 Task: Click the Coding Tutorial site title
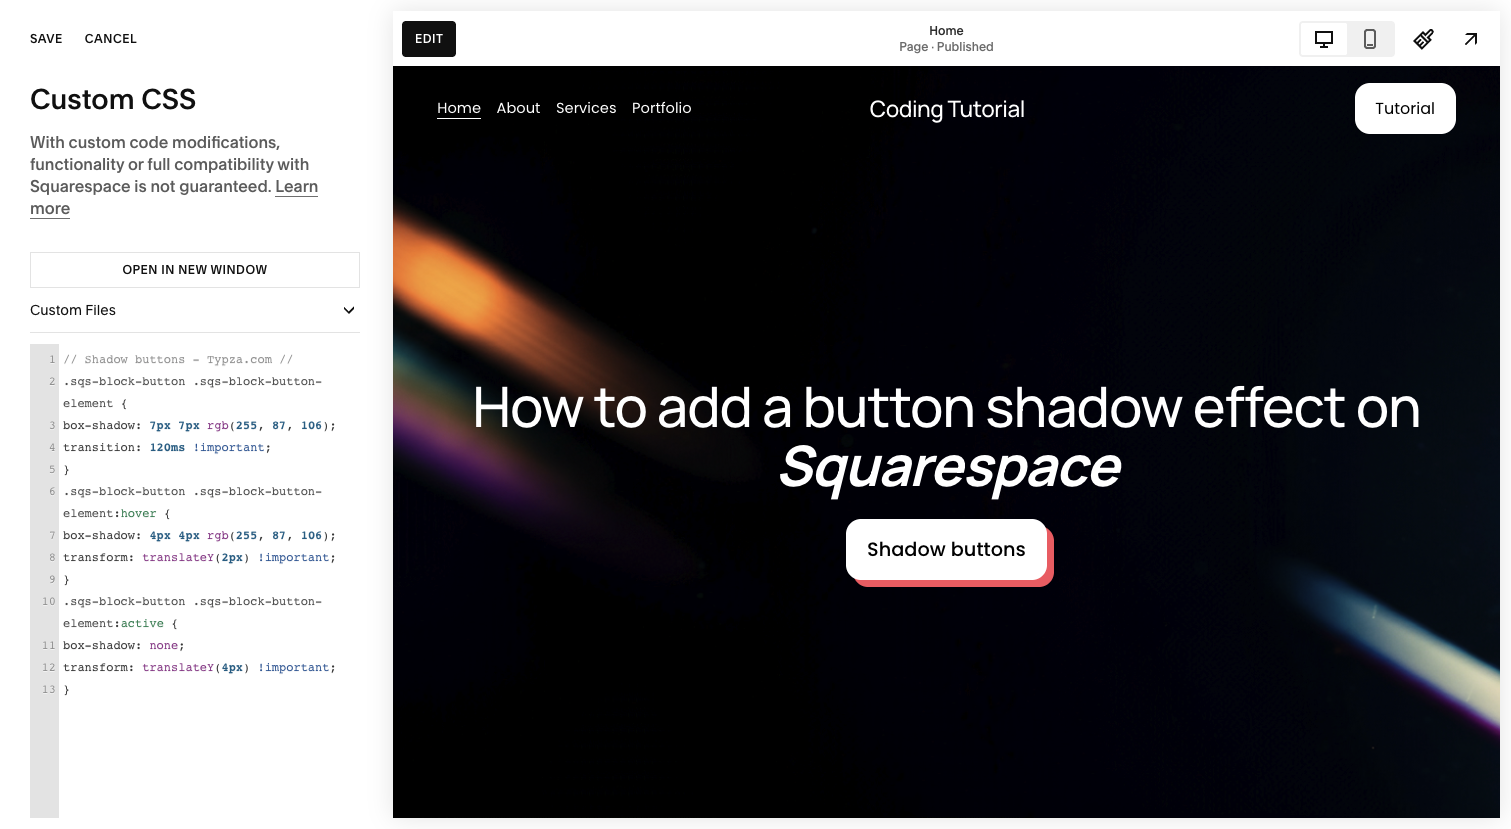[946, 109]
